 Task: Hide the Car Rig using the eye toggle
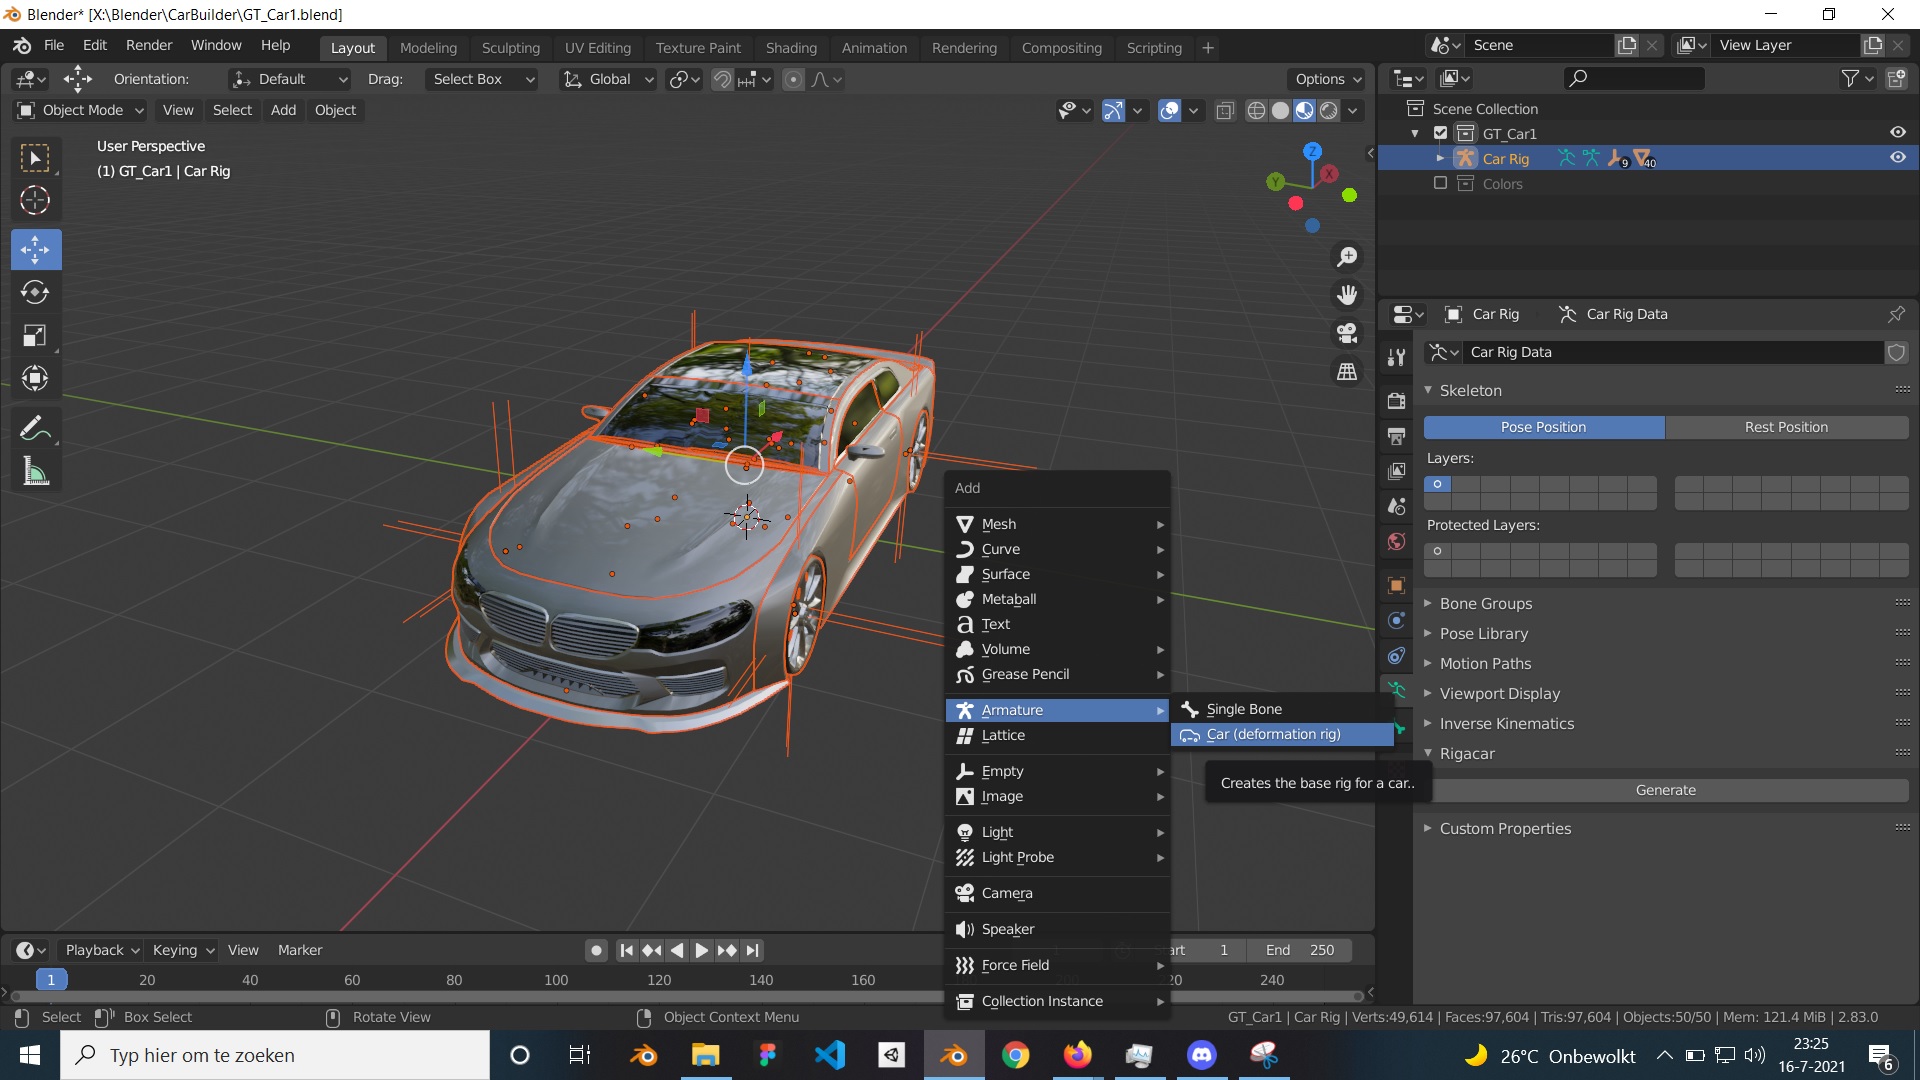(x=1897, y=157)
